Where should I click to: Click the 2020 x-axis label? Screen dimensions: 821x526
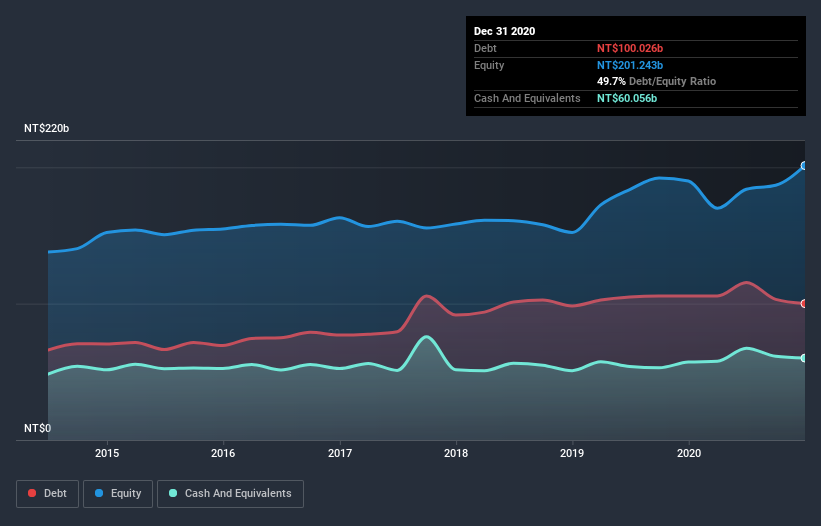point(689,453)
